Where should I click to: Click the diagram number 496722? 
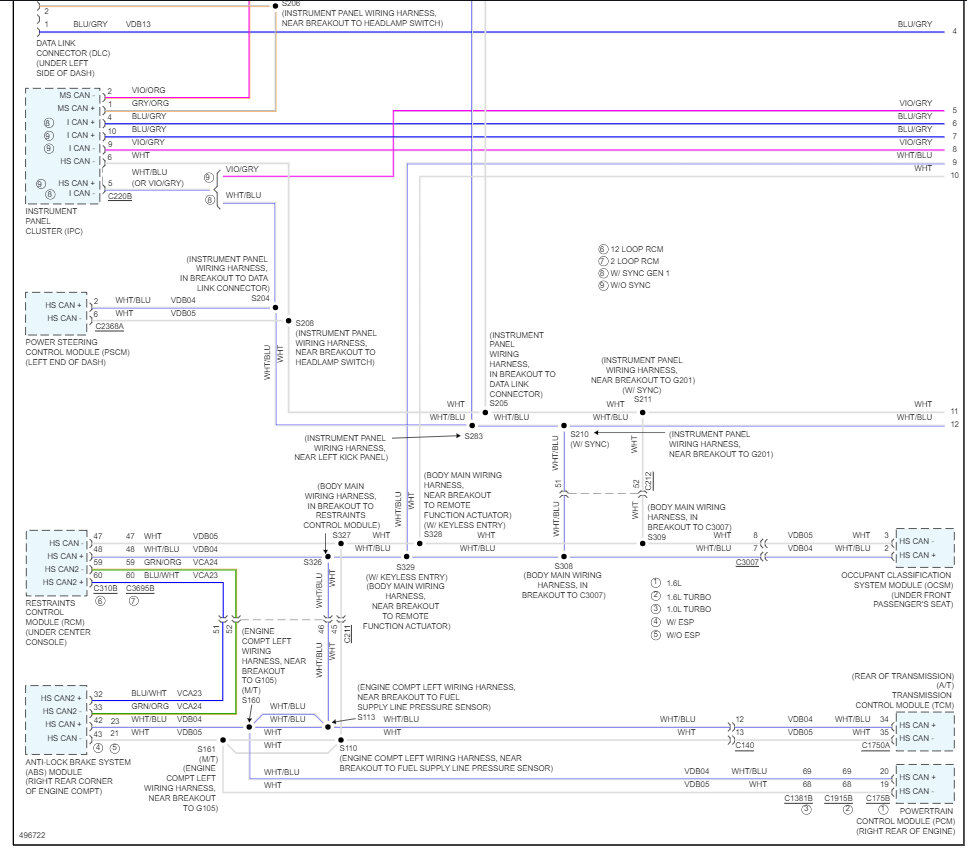click(32, 835)
